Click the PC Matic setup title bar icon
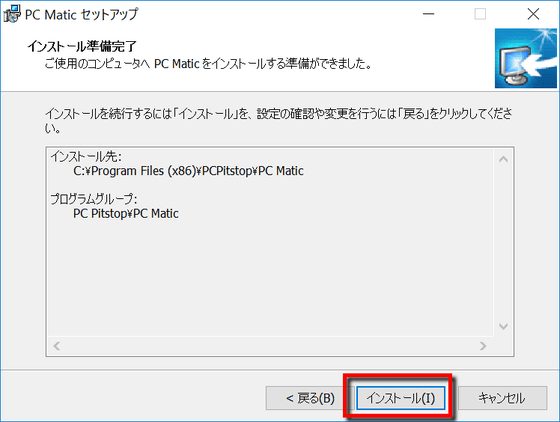The height and width of the screenshot is (422, 560). (12, 14)
